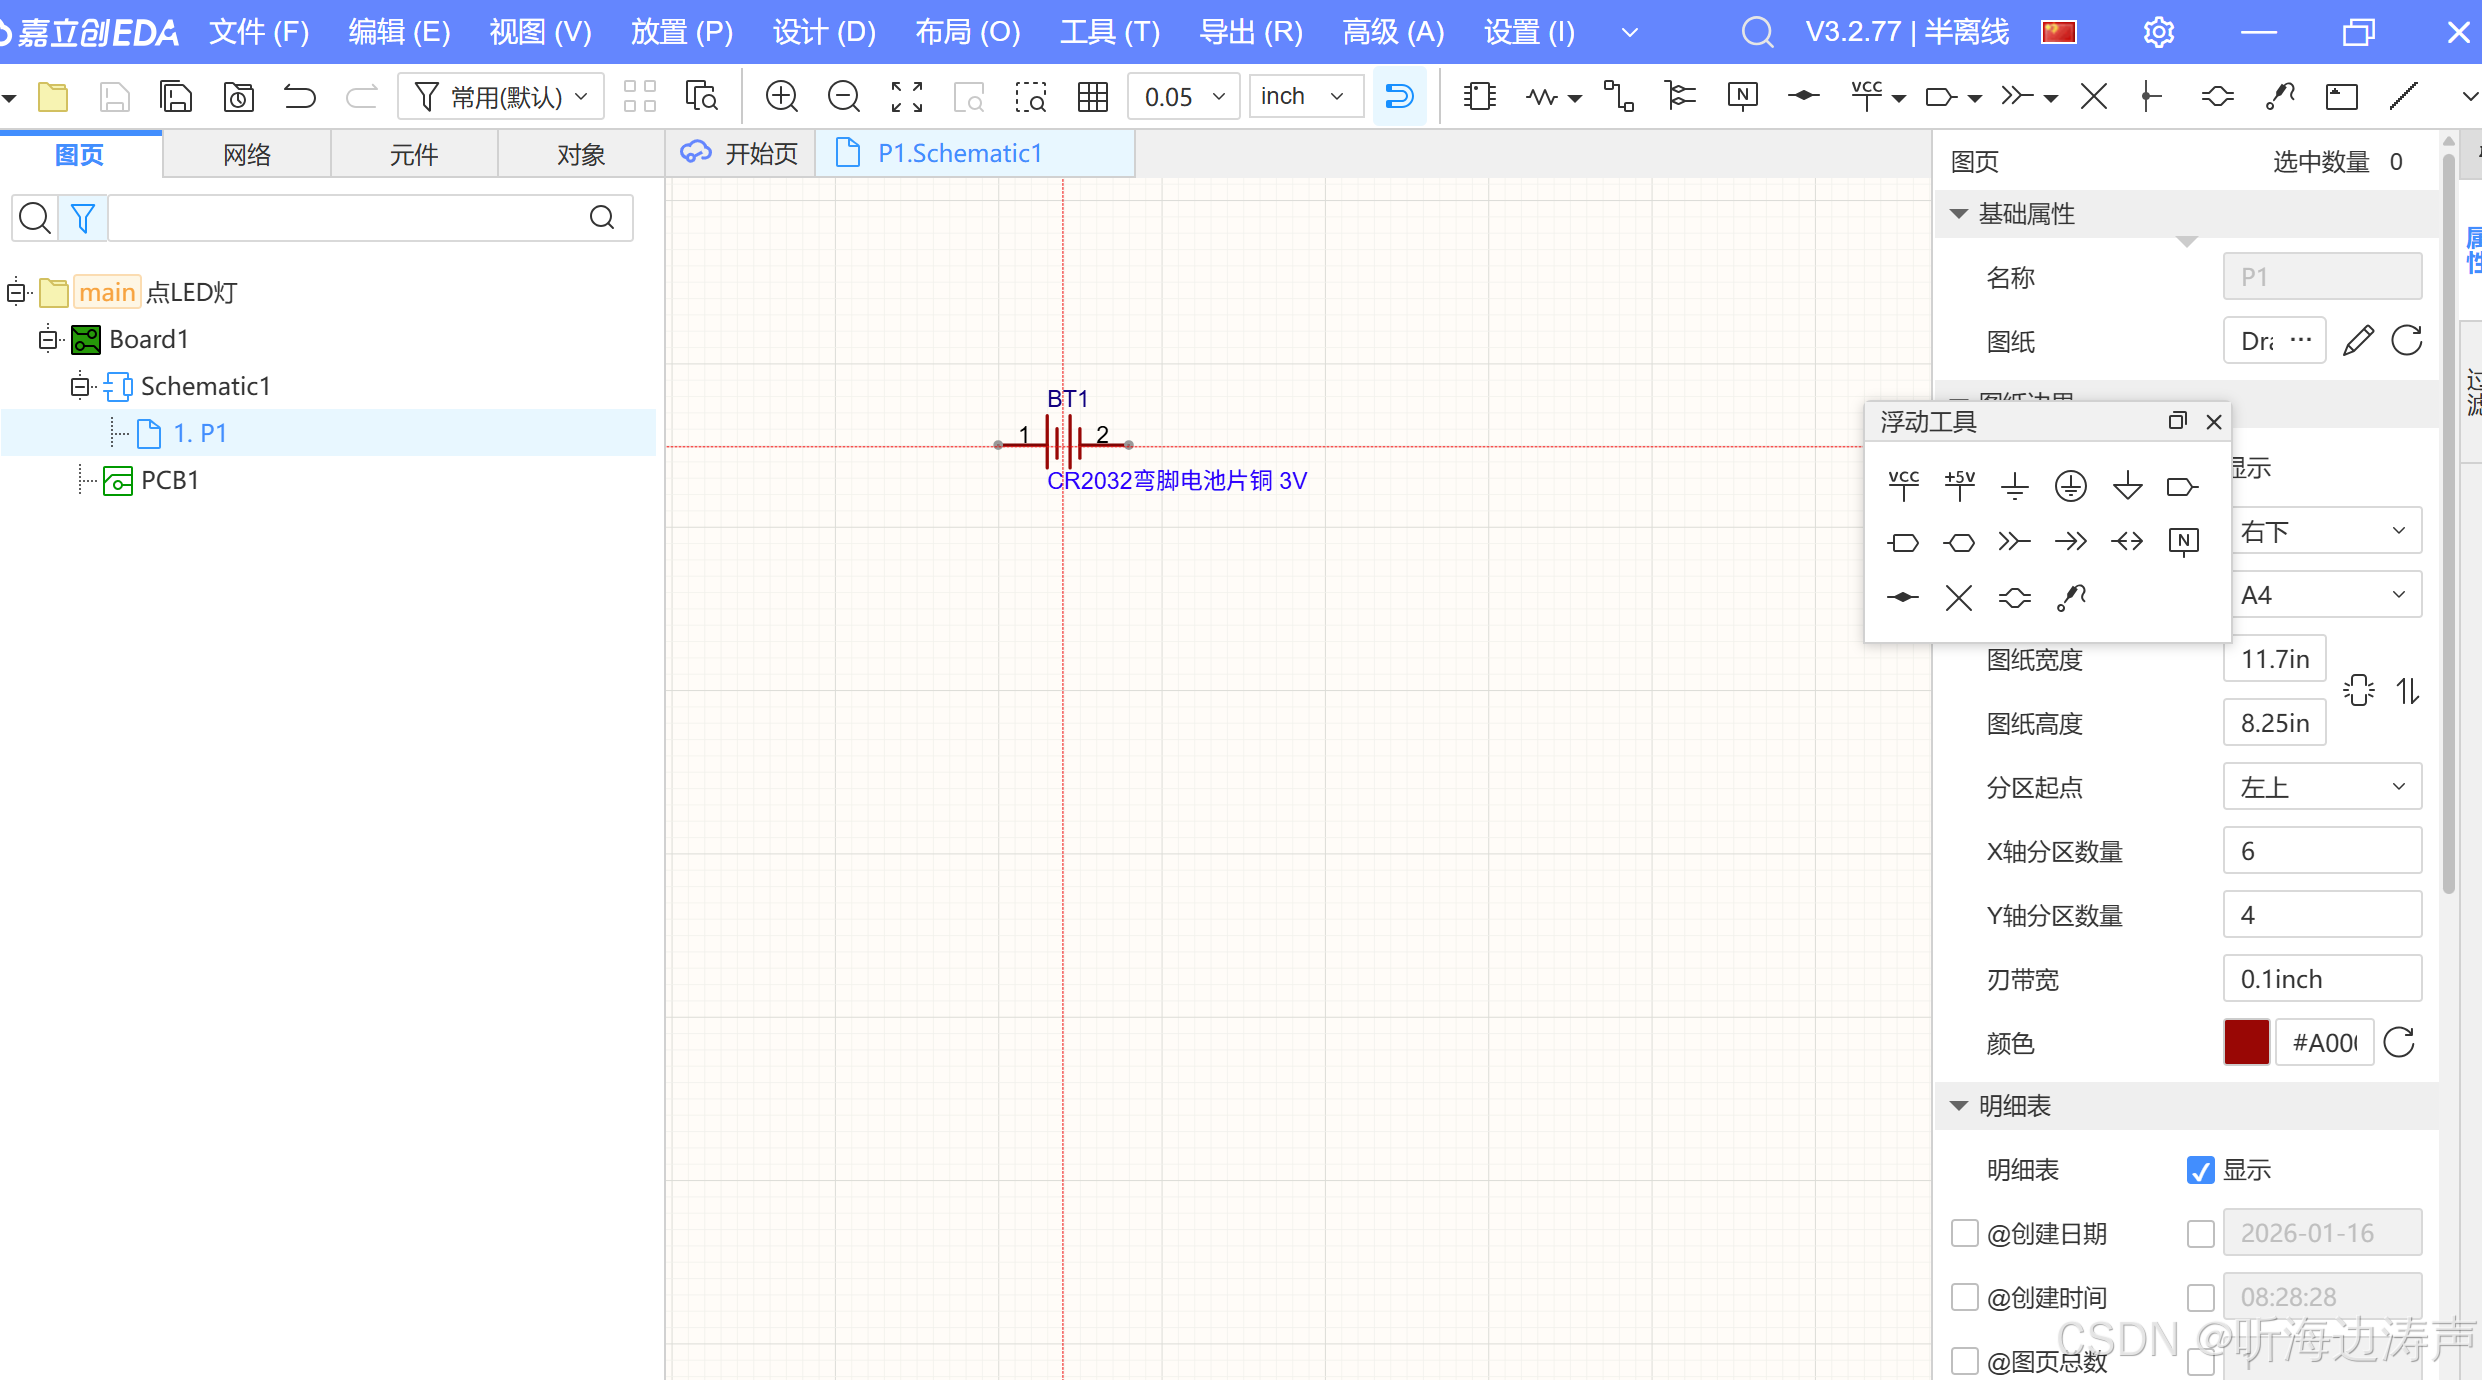Screen dimensions: 2482x1380
Task: Enable the @创建日期 checkbox
Action: 1965,1233
